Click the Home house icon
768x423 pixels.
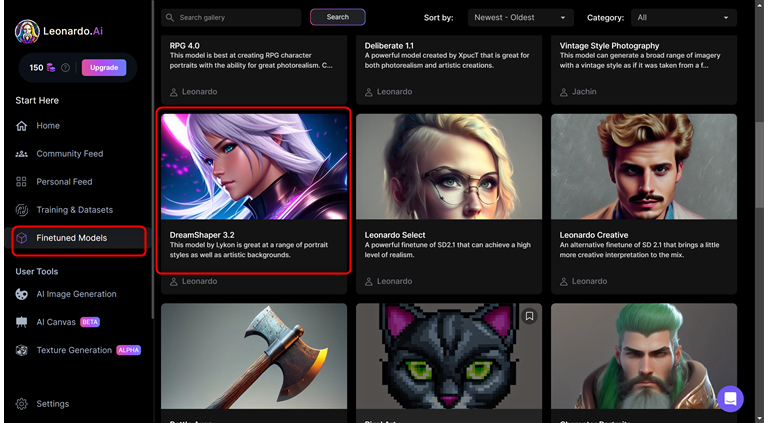[22, 126]
